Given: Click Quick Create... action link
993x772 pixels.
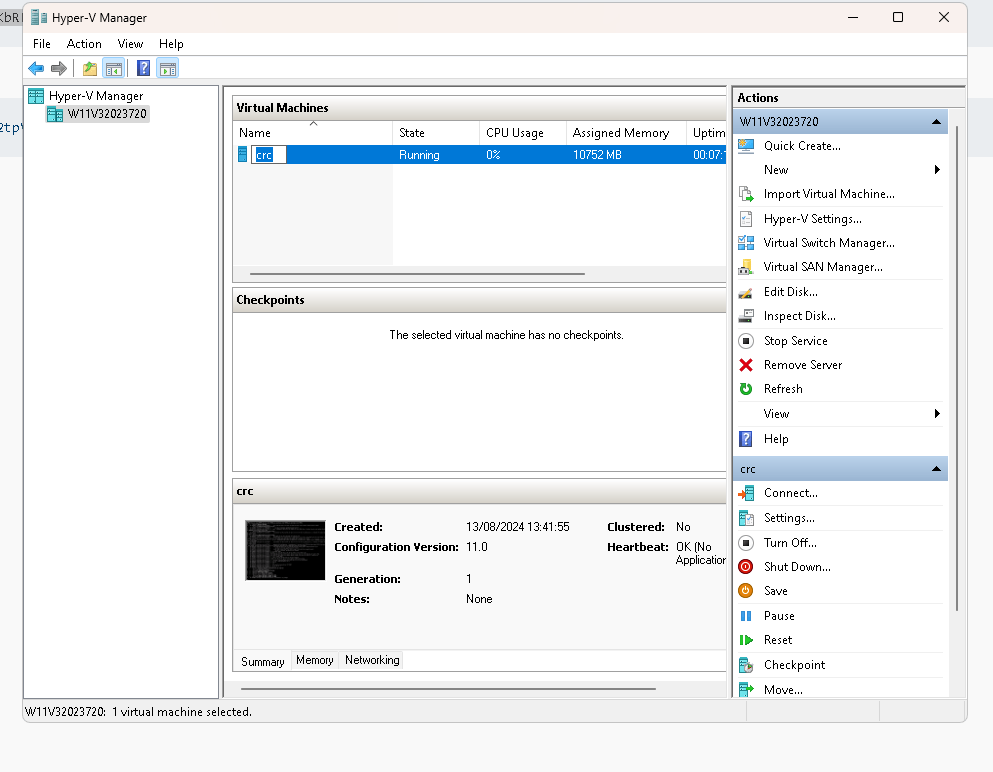Looking at the screenshot, I should coord(802,146).
